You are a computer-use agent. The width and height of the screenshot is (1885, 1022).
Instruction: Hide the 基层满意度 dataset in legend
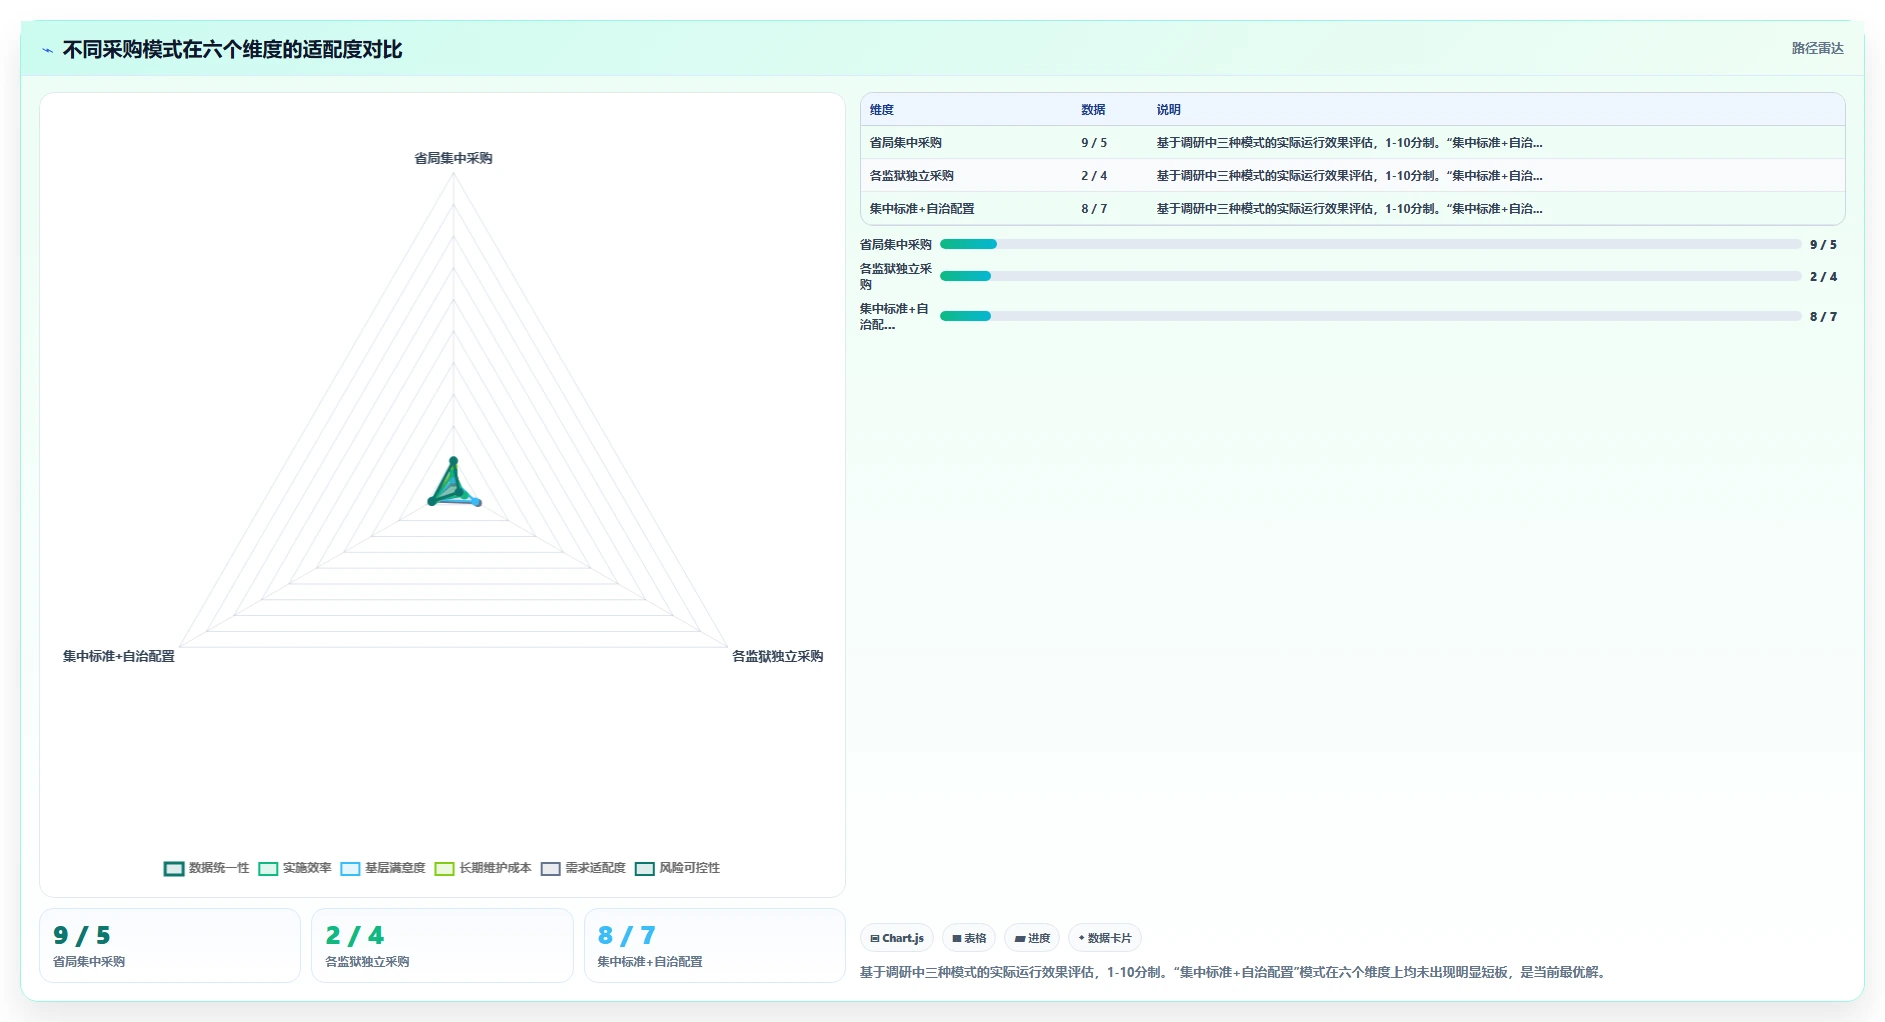pos(383,868)
